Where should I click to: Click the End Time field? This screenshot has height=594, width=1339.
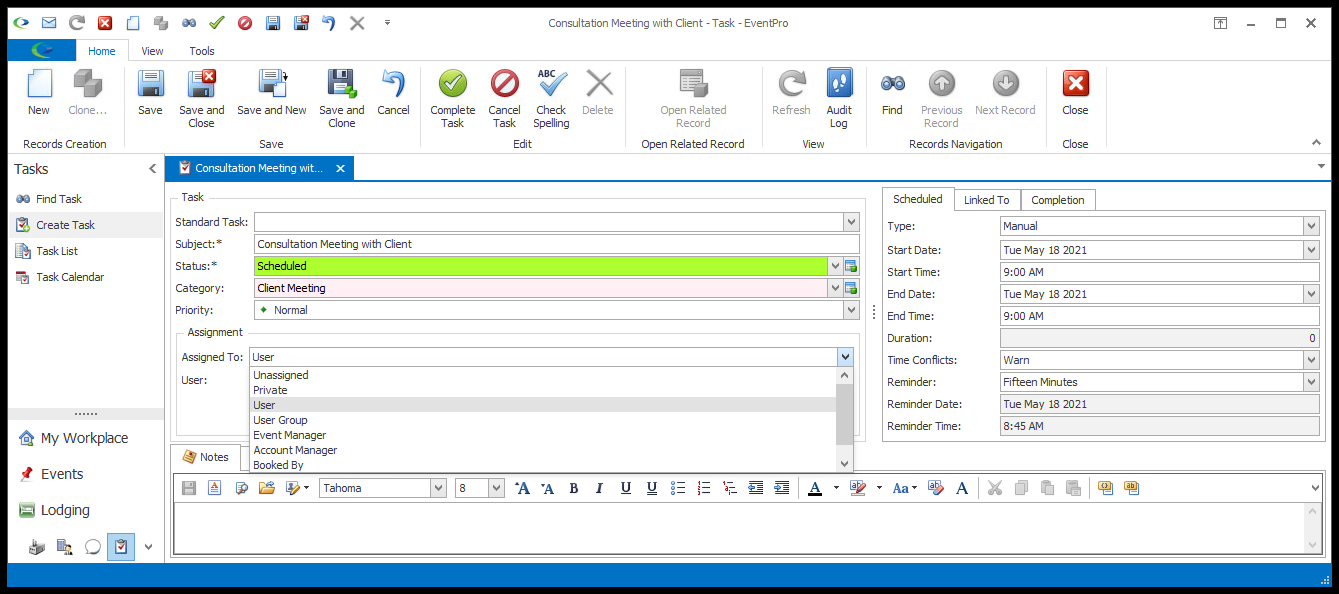tap(1160, 316)
